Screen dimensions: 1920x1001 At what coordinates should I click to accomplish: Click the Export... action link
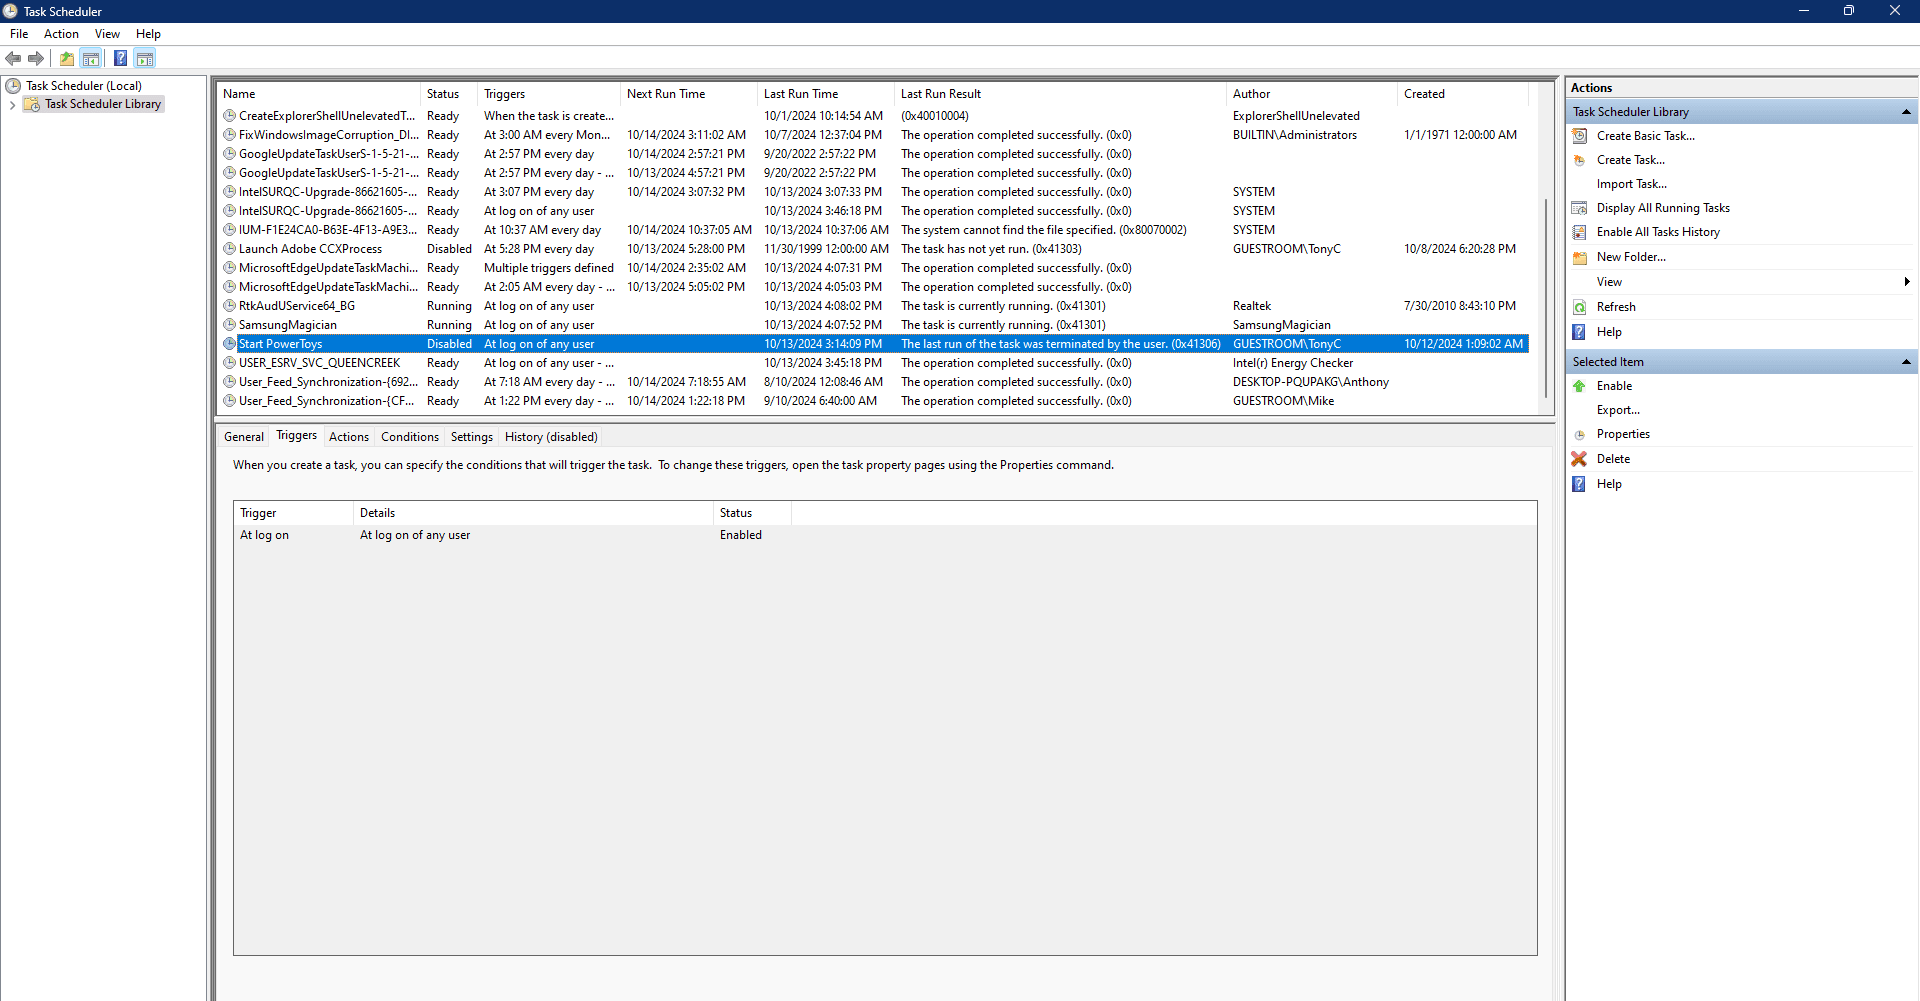1618,410
